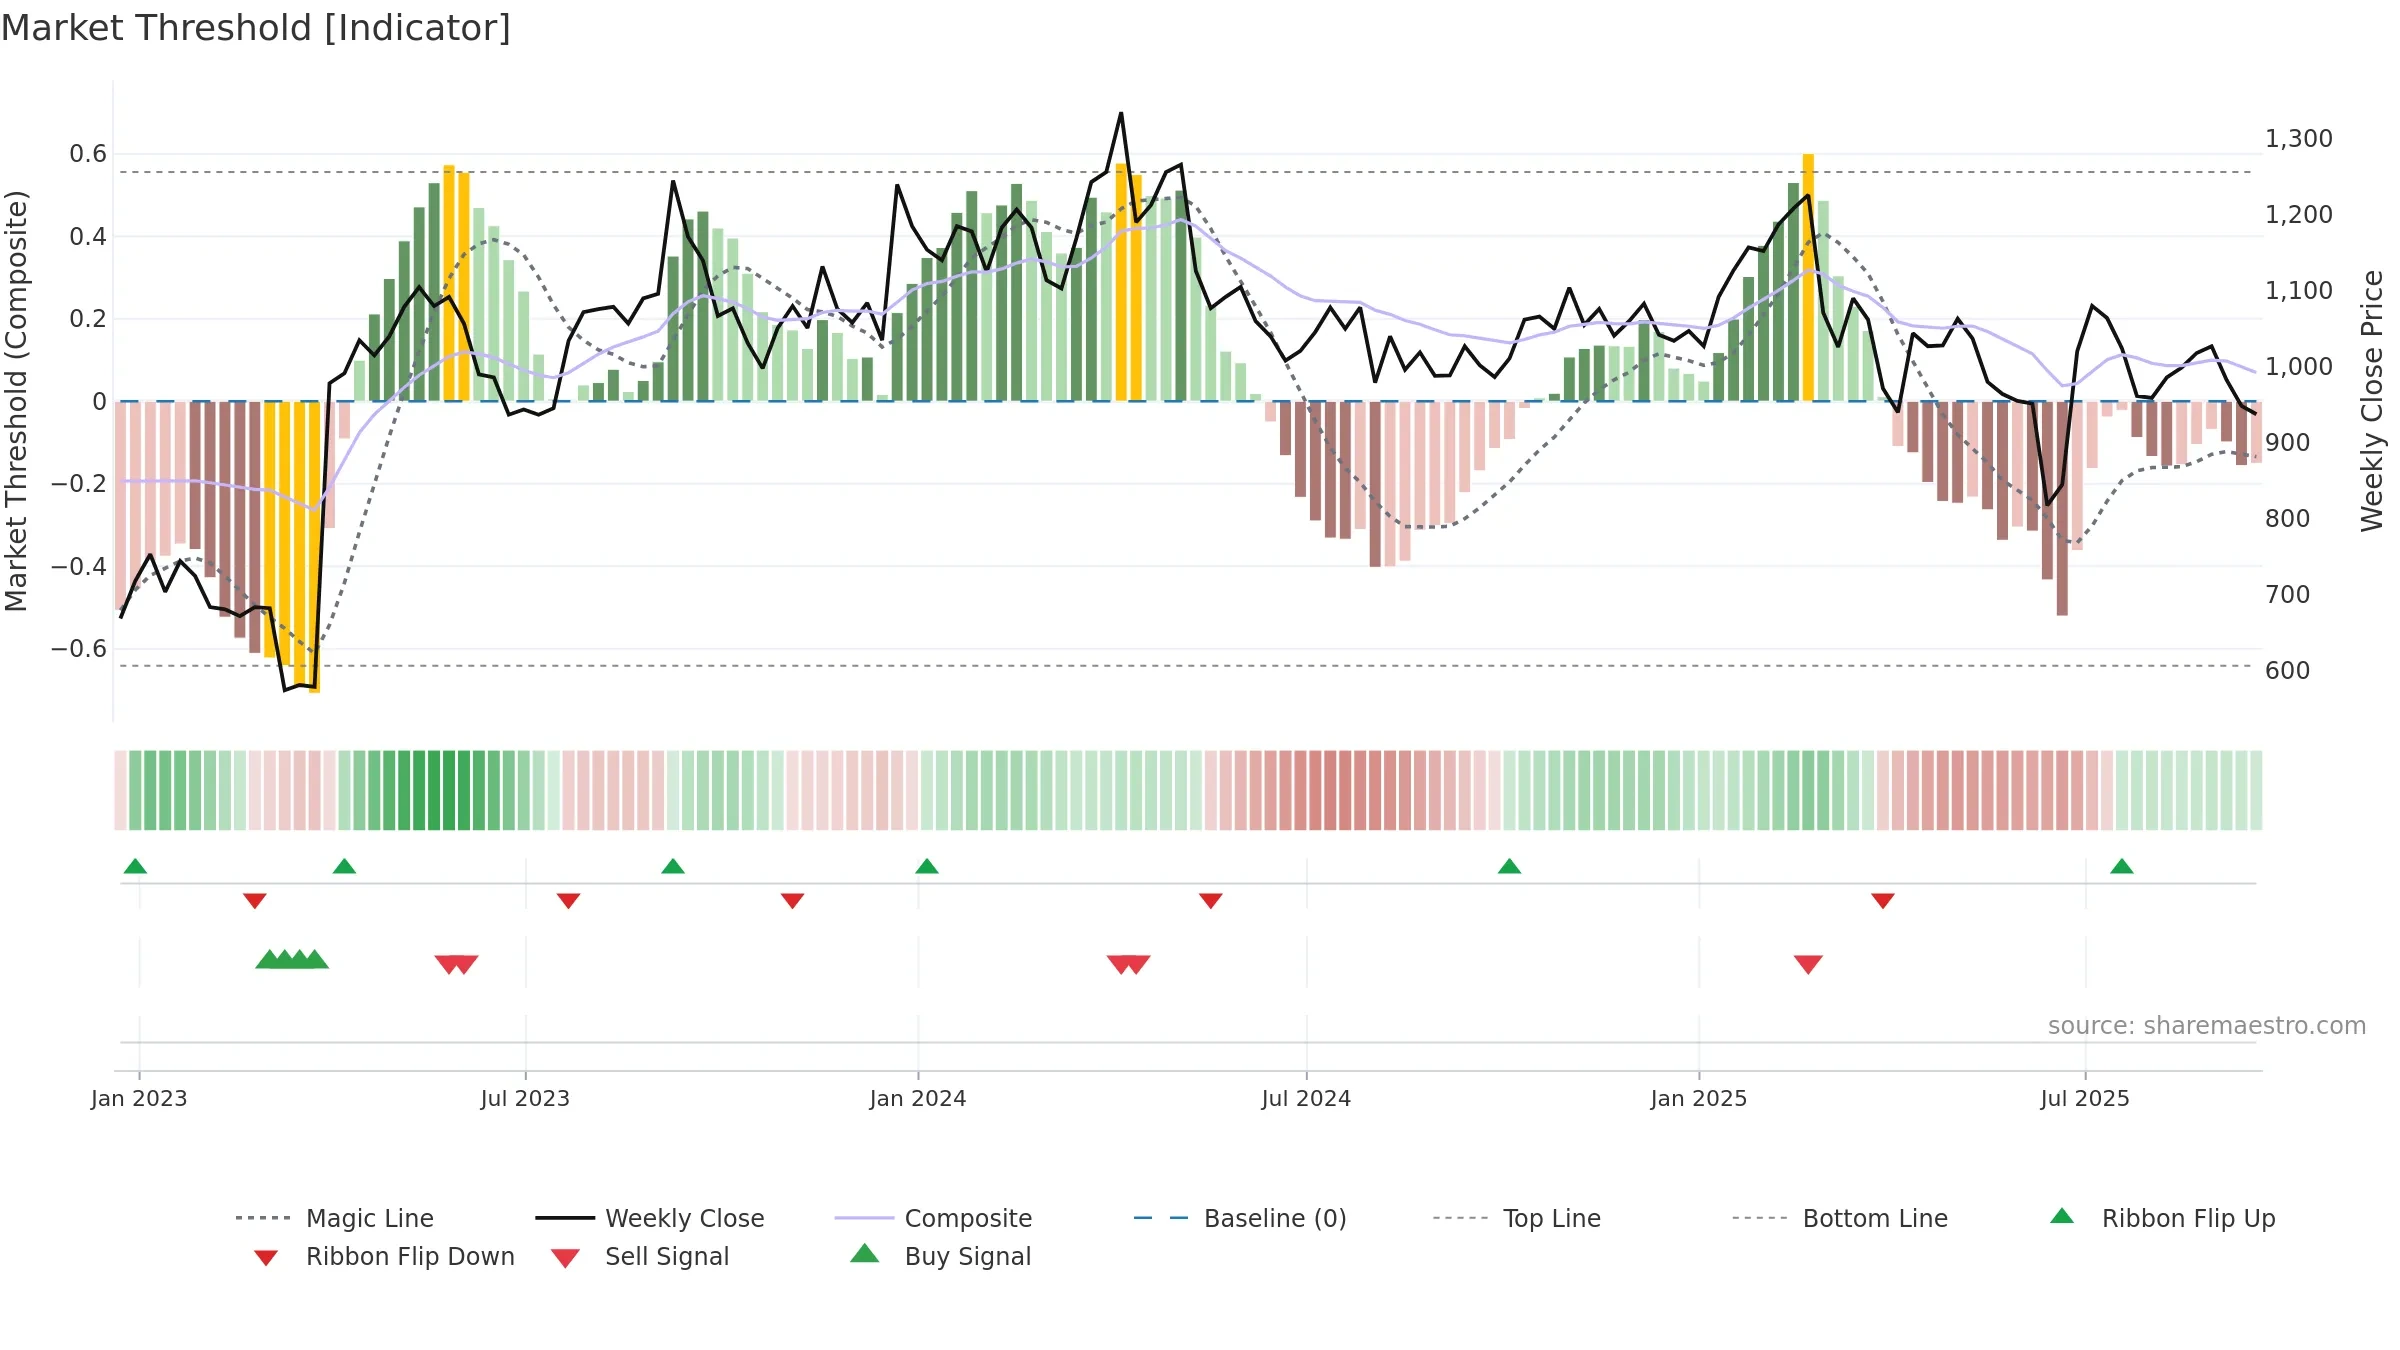Click the green Ribbon Flip Up legend triangle
The image size is (2400, 1350).
[x=2062, y=1216]
